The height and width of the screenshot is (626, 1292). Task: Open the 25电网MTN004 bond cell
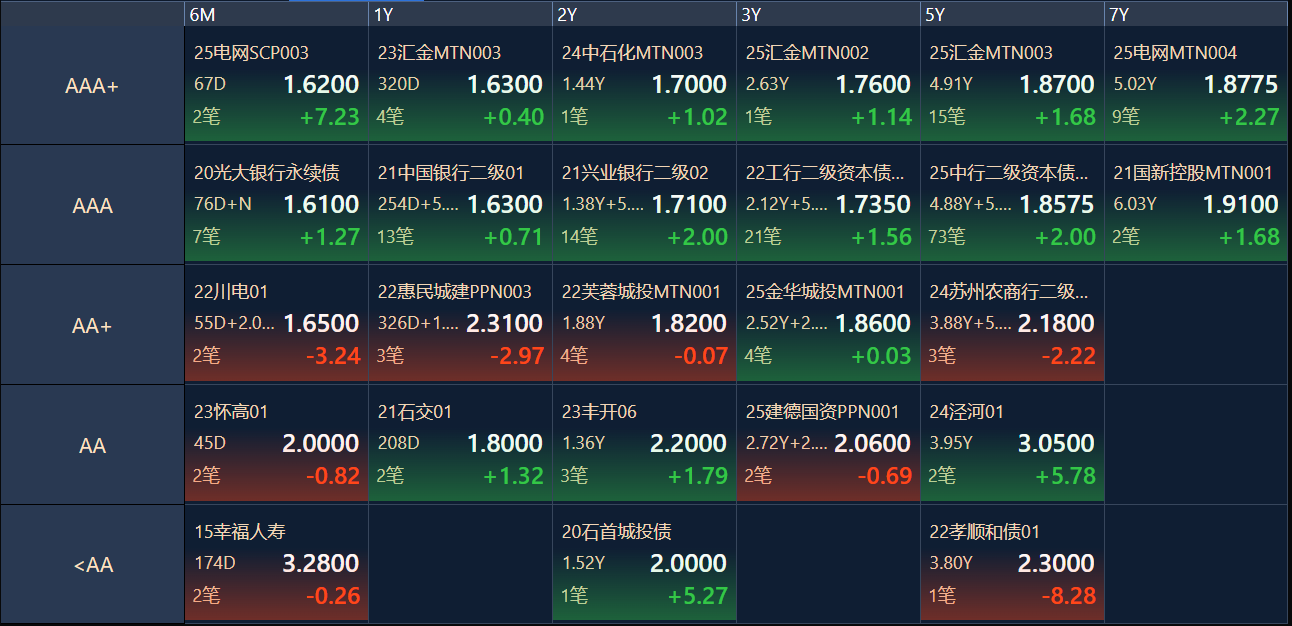click(x=1196, y=86)
